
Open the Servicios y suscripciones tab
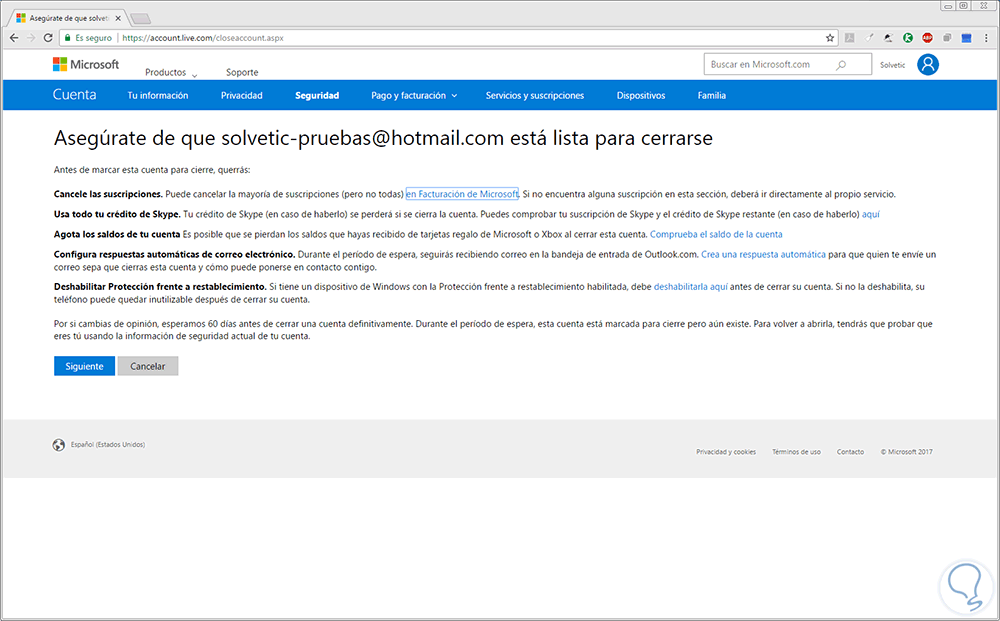534,96
